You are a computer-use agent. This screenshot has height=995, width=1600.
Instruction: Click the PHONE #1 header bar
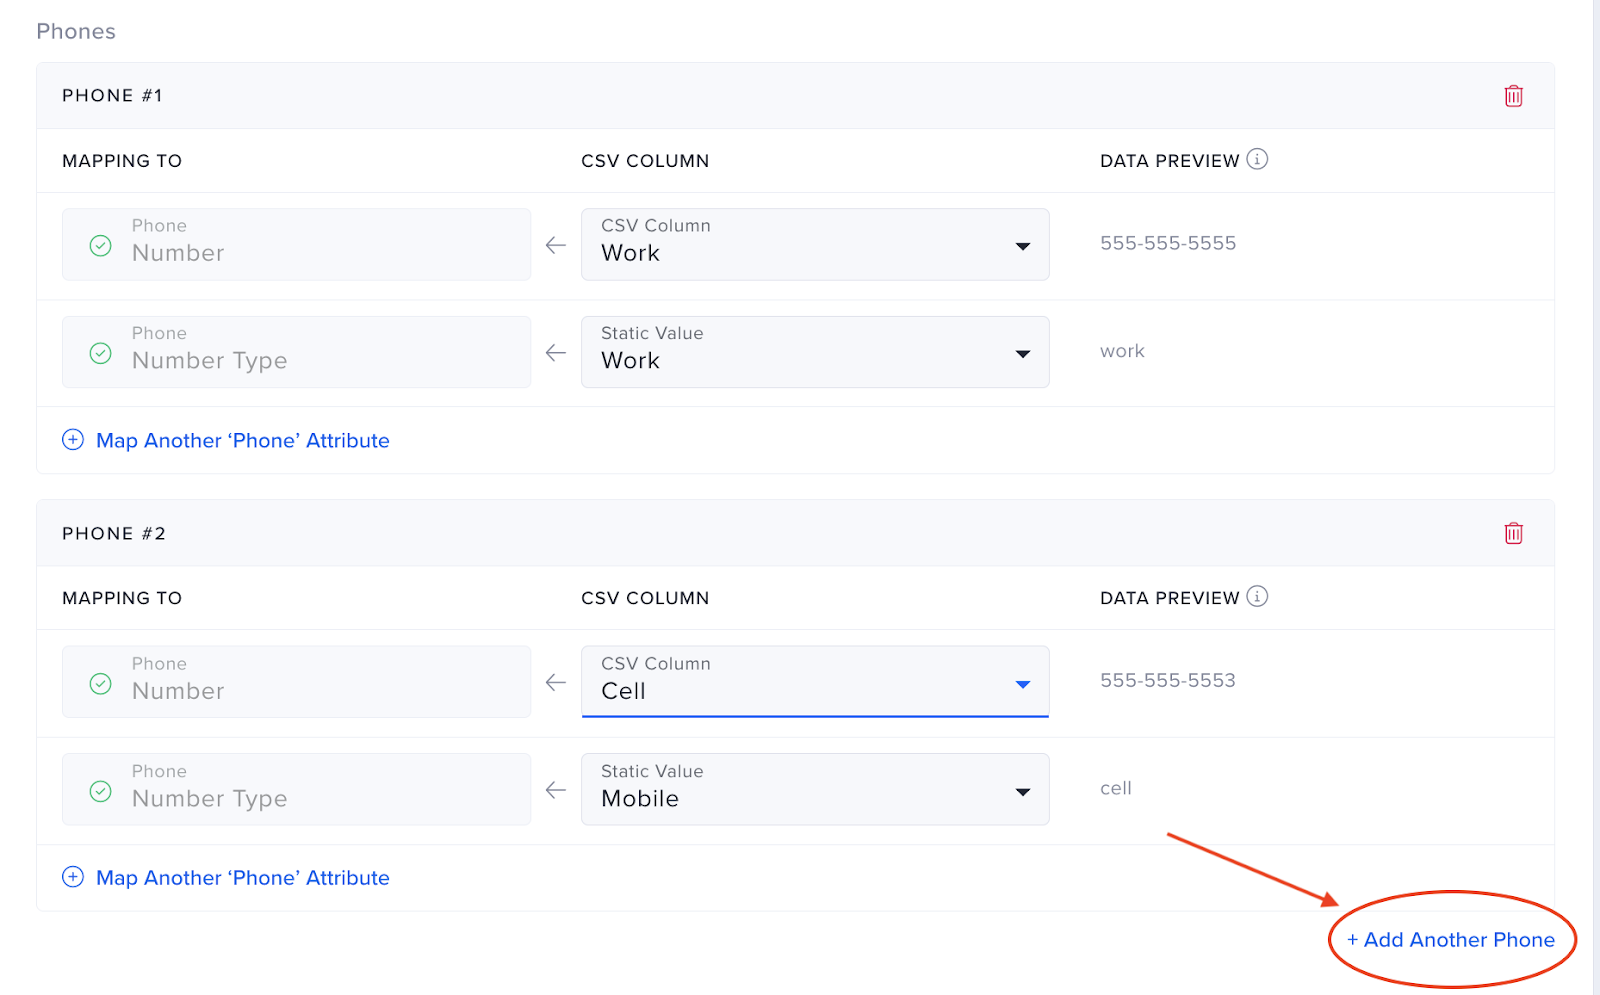click(x=113, y=95)
